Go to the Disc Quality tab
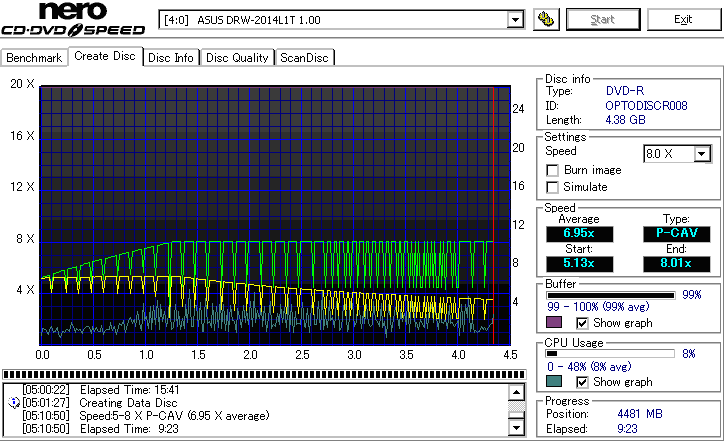The height and width of the screenshot is (441, 724). [237, 58]
